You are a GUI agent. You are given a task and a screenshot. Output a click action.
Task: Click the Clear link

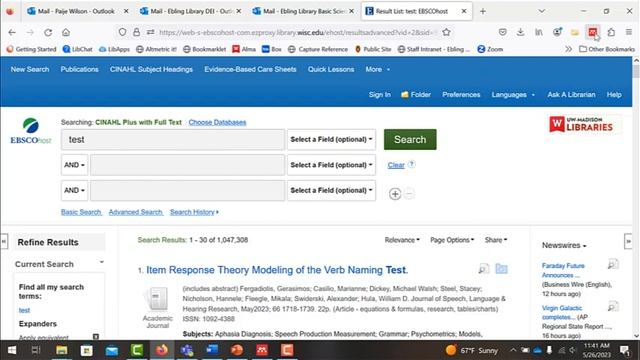pyautogui.click(x=396, y=165)
